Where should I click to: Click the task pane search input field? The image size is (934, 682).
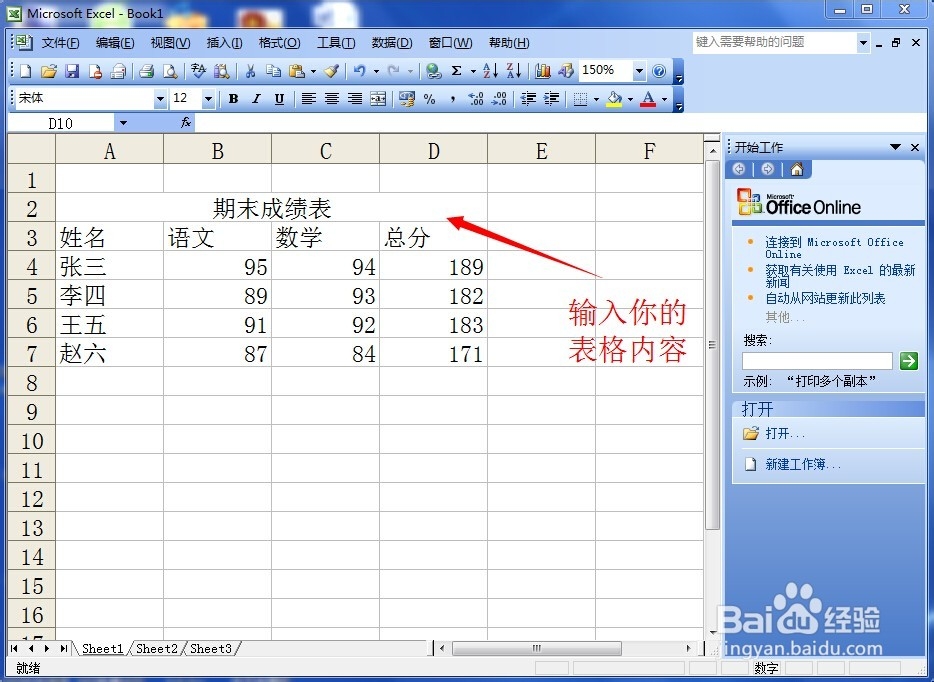click(x=817, y=361)
